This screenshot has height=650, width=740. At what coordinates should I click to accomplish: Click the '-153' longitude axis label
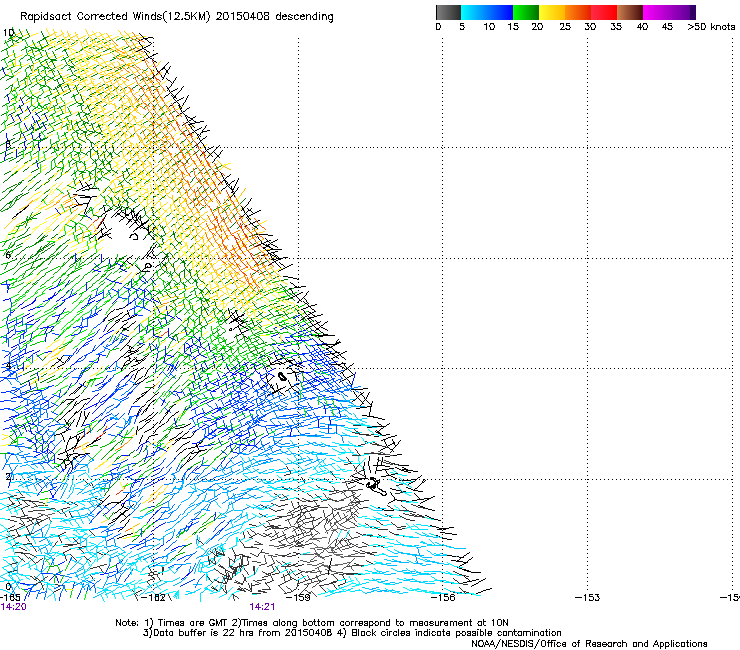coord(587,598)
